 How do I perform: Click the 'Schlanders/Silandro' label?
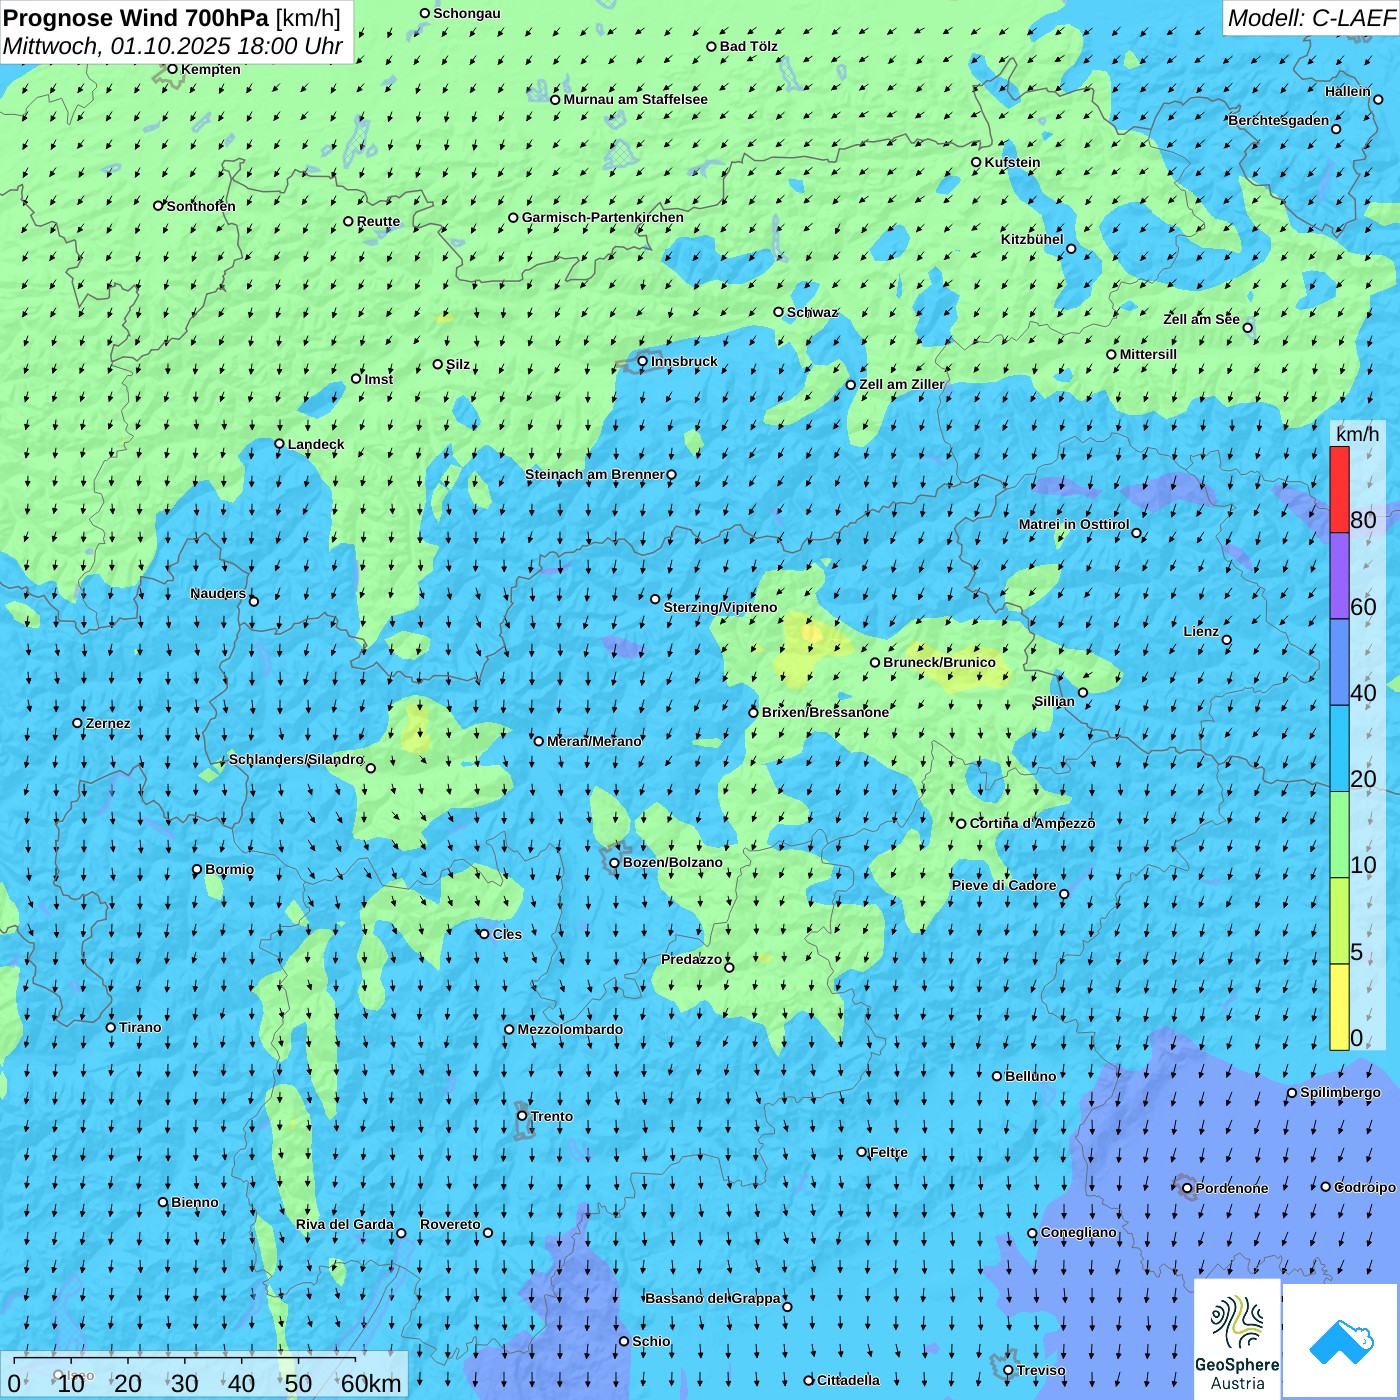point(296,759)
